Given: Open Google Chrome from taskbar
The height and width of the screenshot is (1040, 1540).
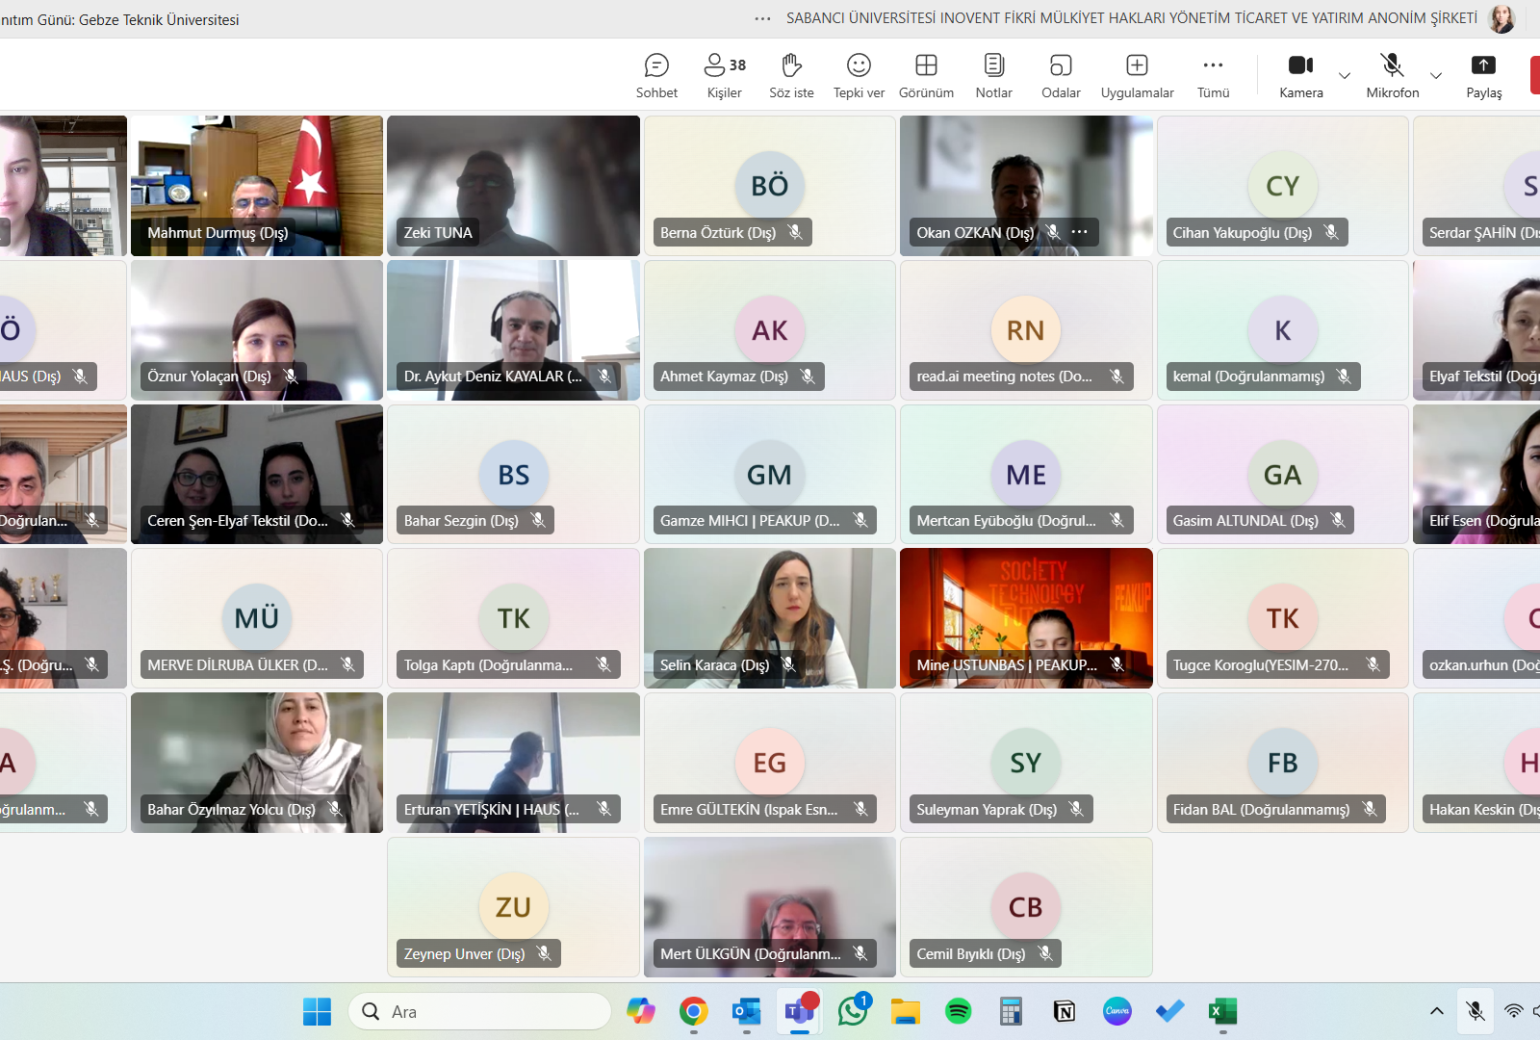Looking at the screenshot, I should [x=693, y=1012].
